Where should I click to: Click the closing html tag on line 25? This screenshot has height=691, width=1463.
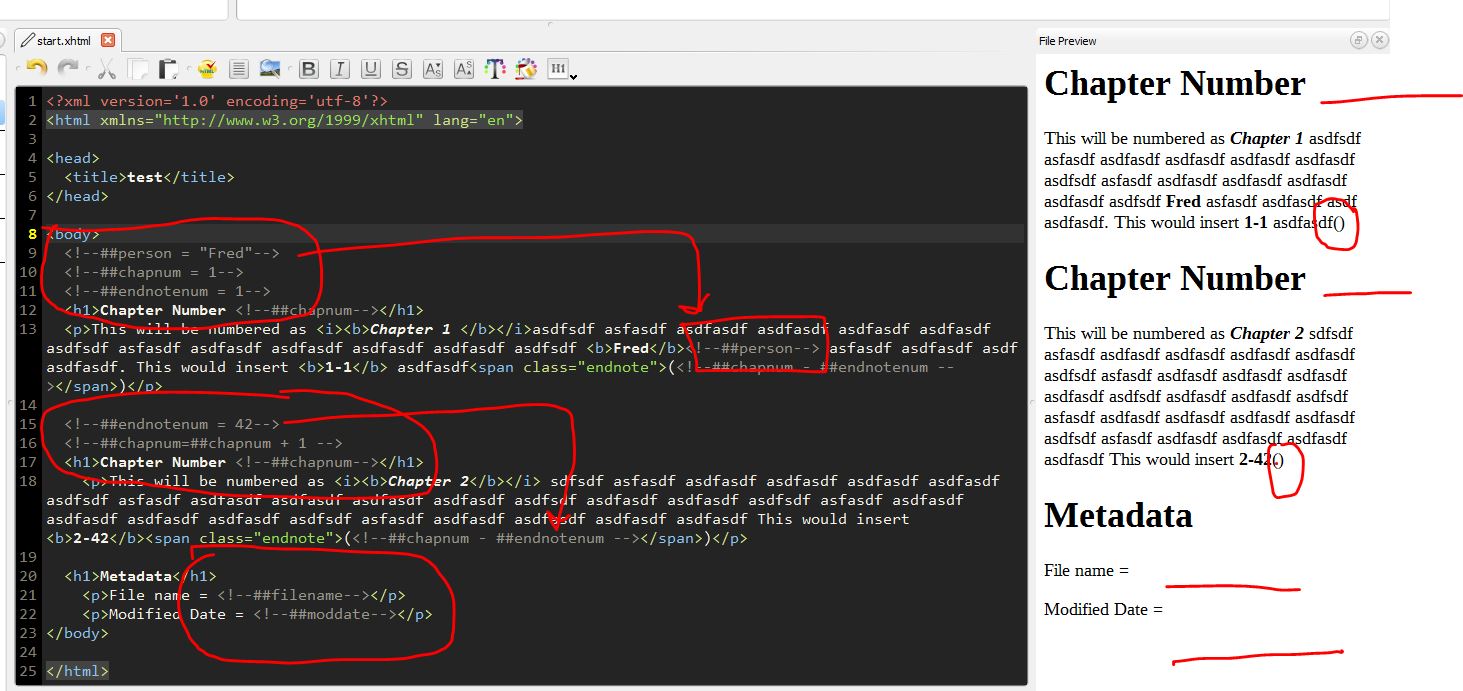[77, 671]
